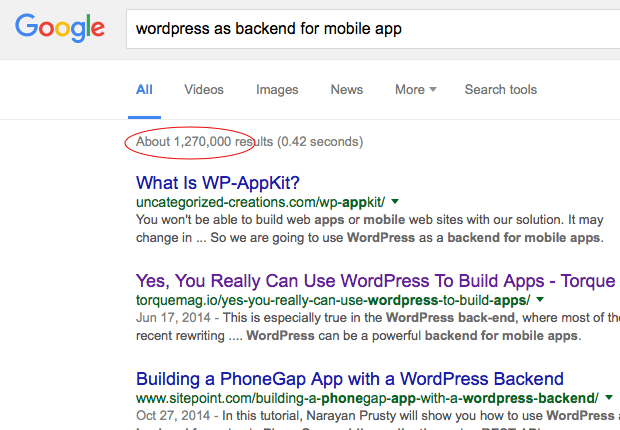620x430 pixels.
Task: Click the Jun 17, 2014 Torque snippet
Action: point(368,327)
